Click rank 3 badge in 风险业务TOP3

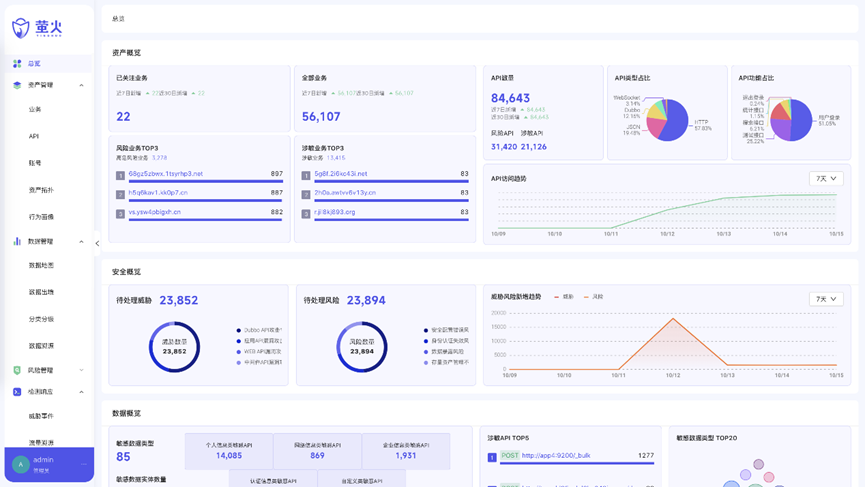120,213
